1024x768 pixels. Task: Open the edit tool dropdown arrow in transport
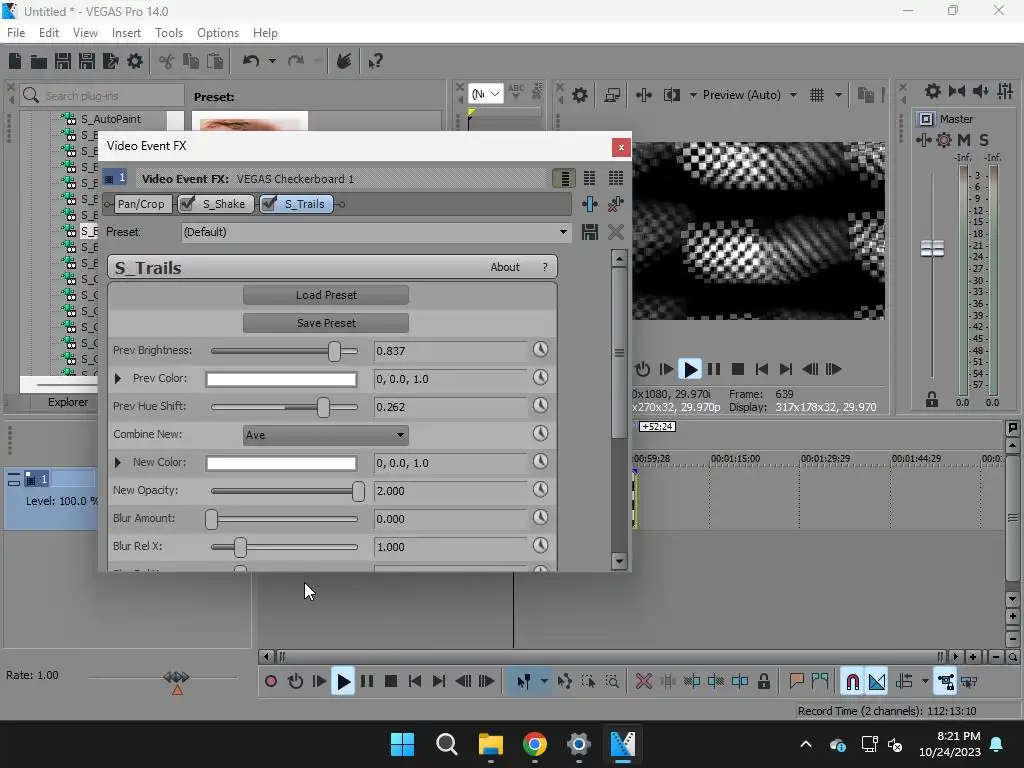pyautogui.click(x=543, y=682)
